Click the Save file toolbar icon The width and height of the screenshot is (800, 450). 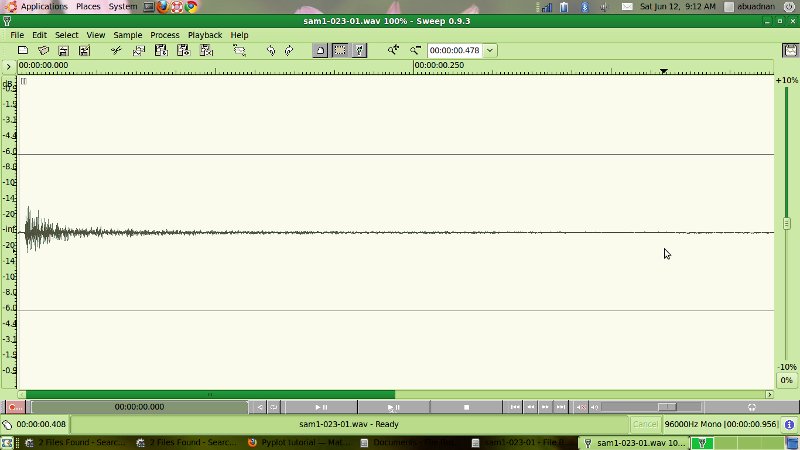pos(63,50)
